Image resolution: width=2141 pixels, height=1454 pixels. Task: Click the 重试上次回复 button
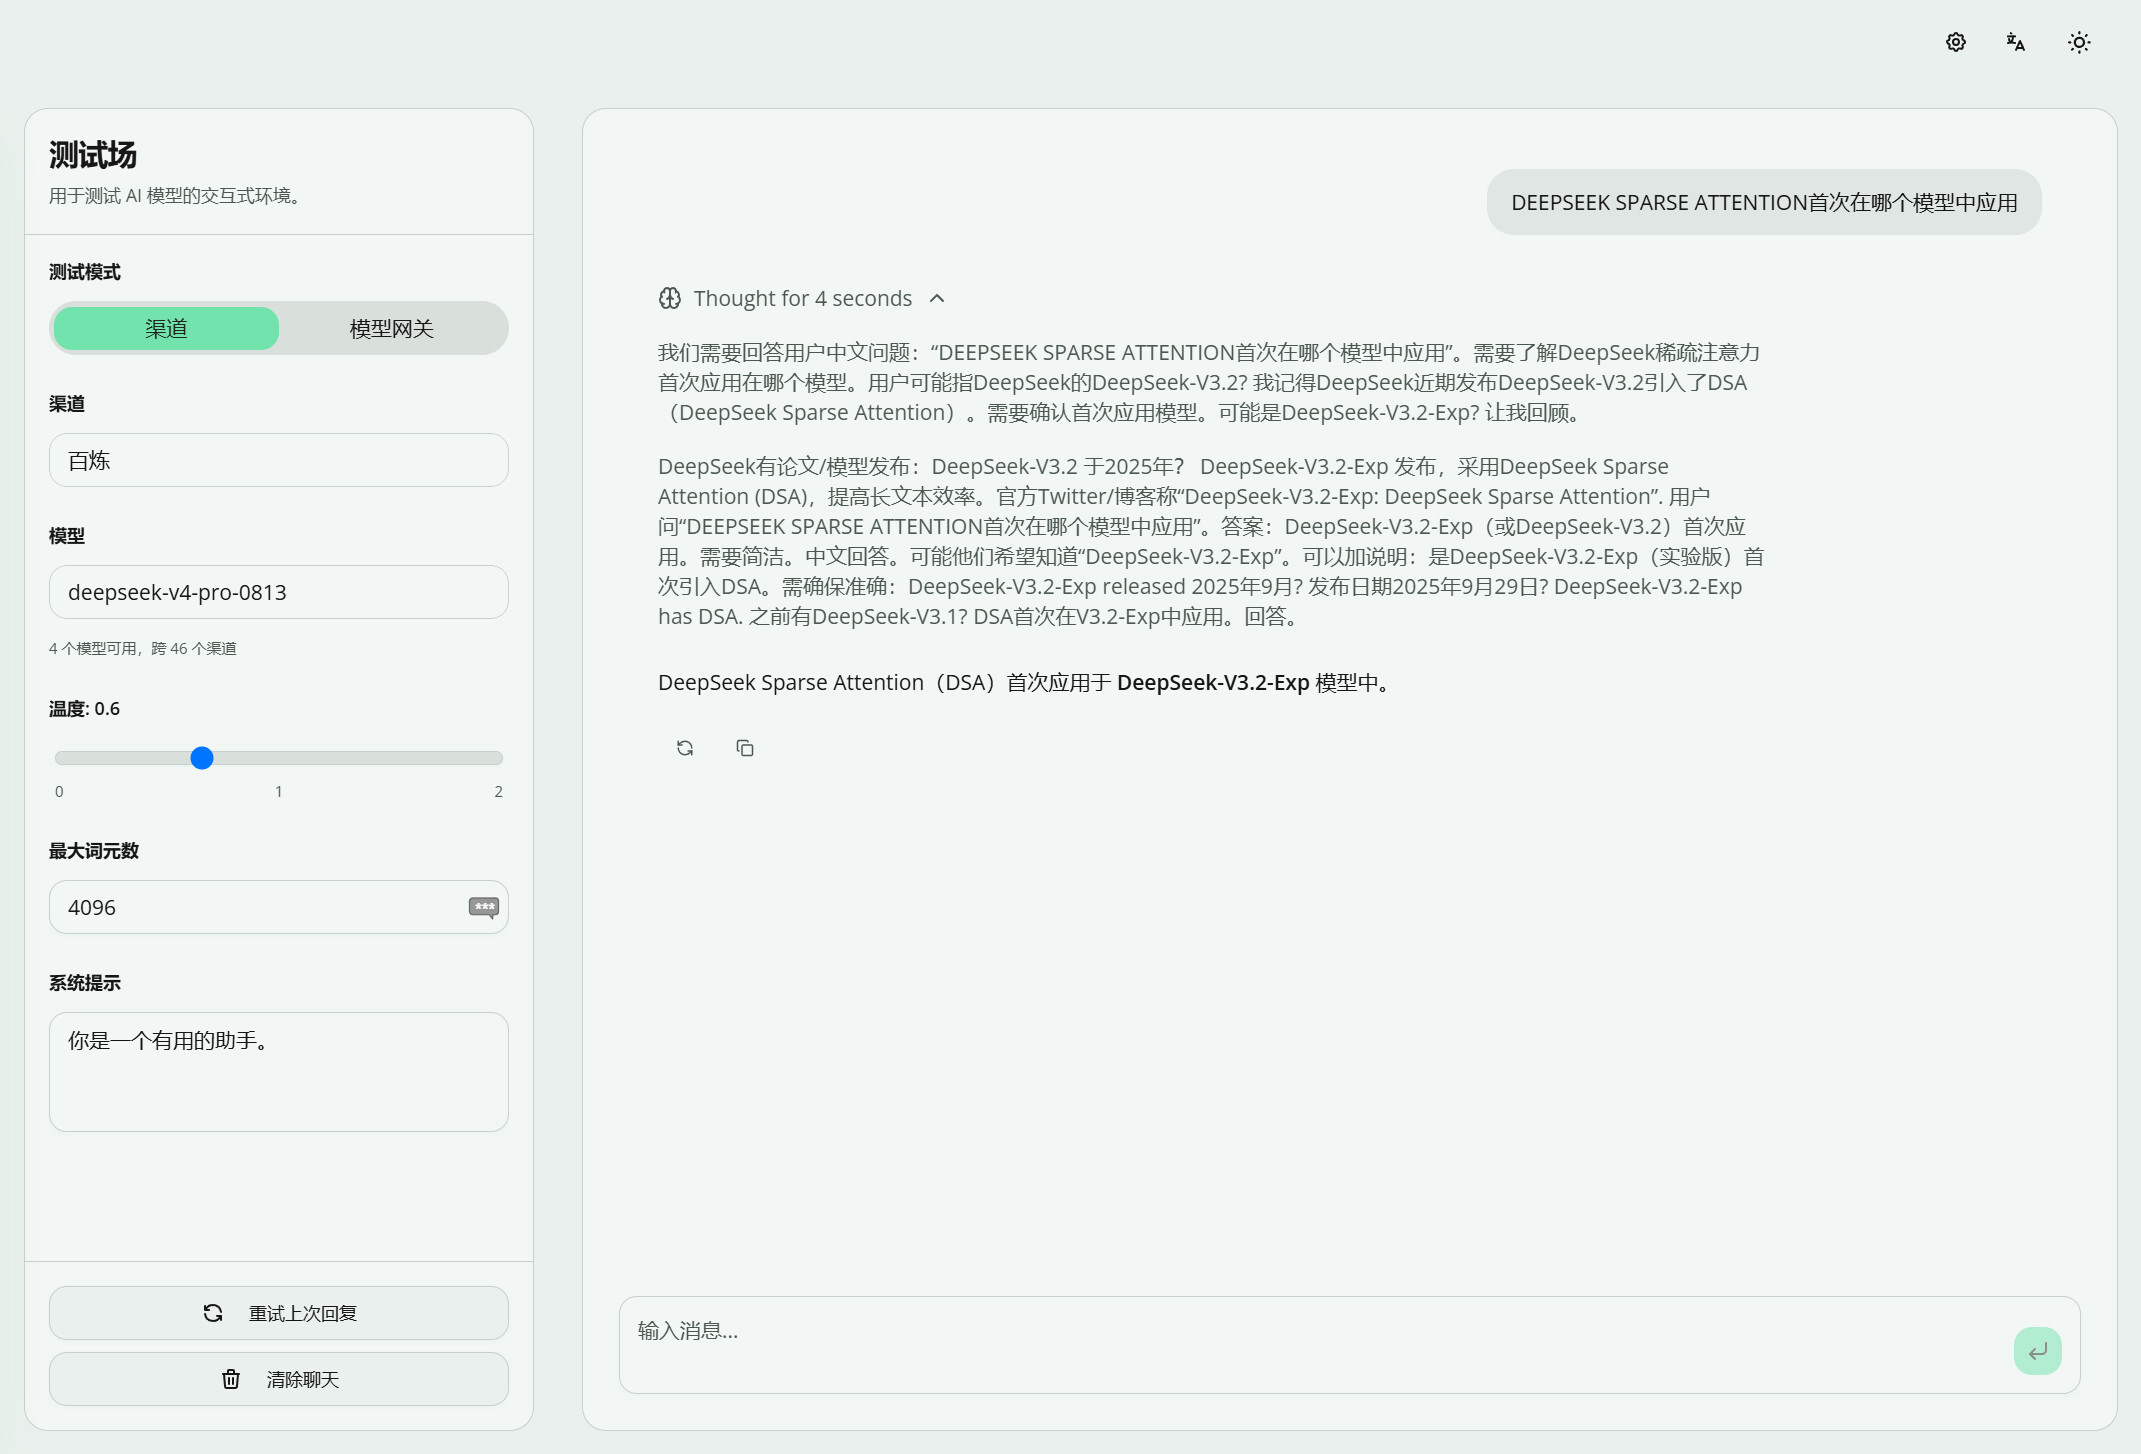(x=279, y=1313)
